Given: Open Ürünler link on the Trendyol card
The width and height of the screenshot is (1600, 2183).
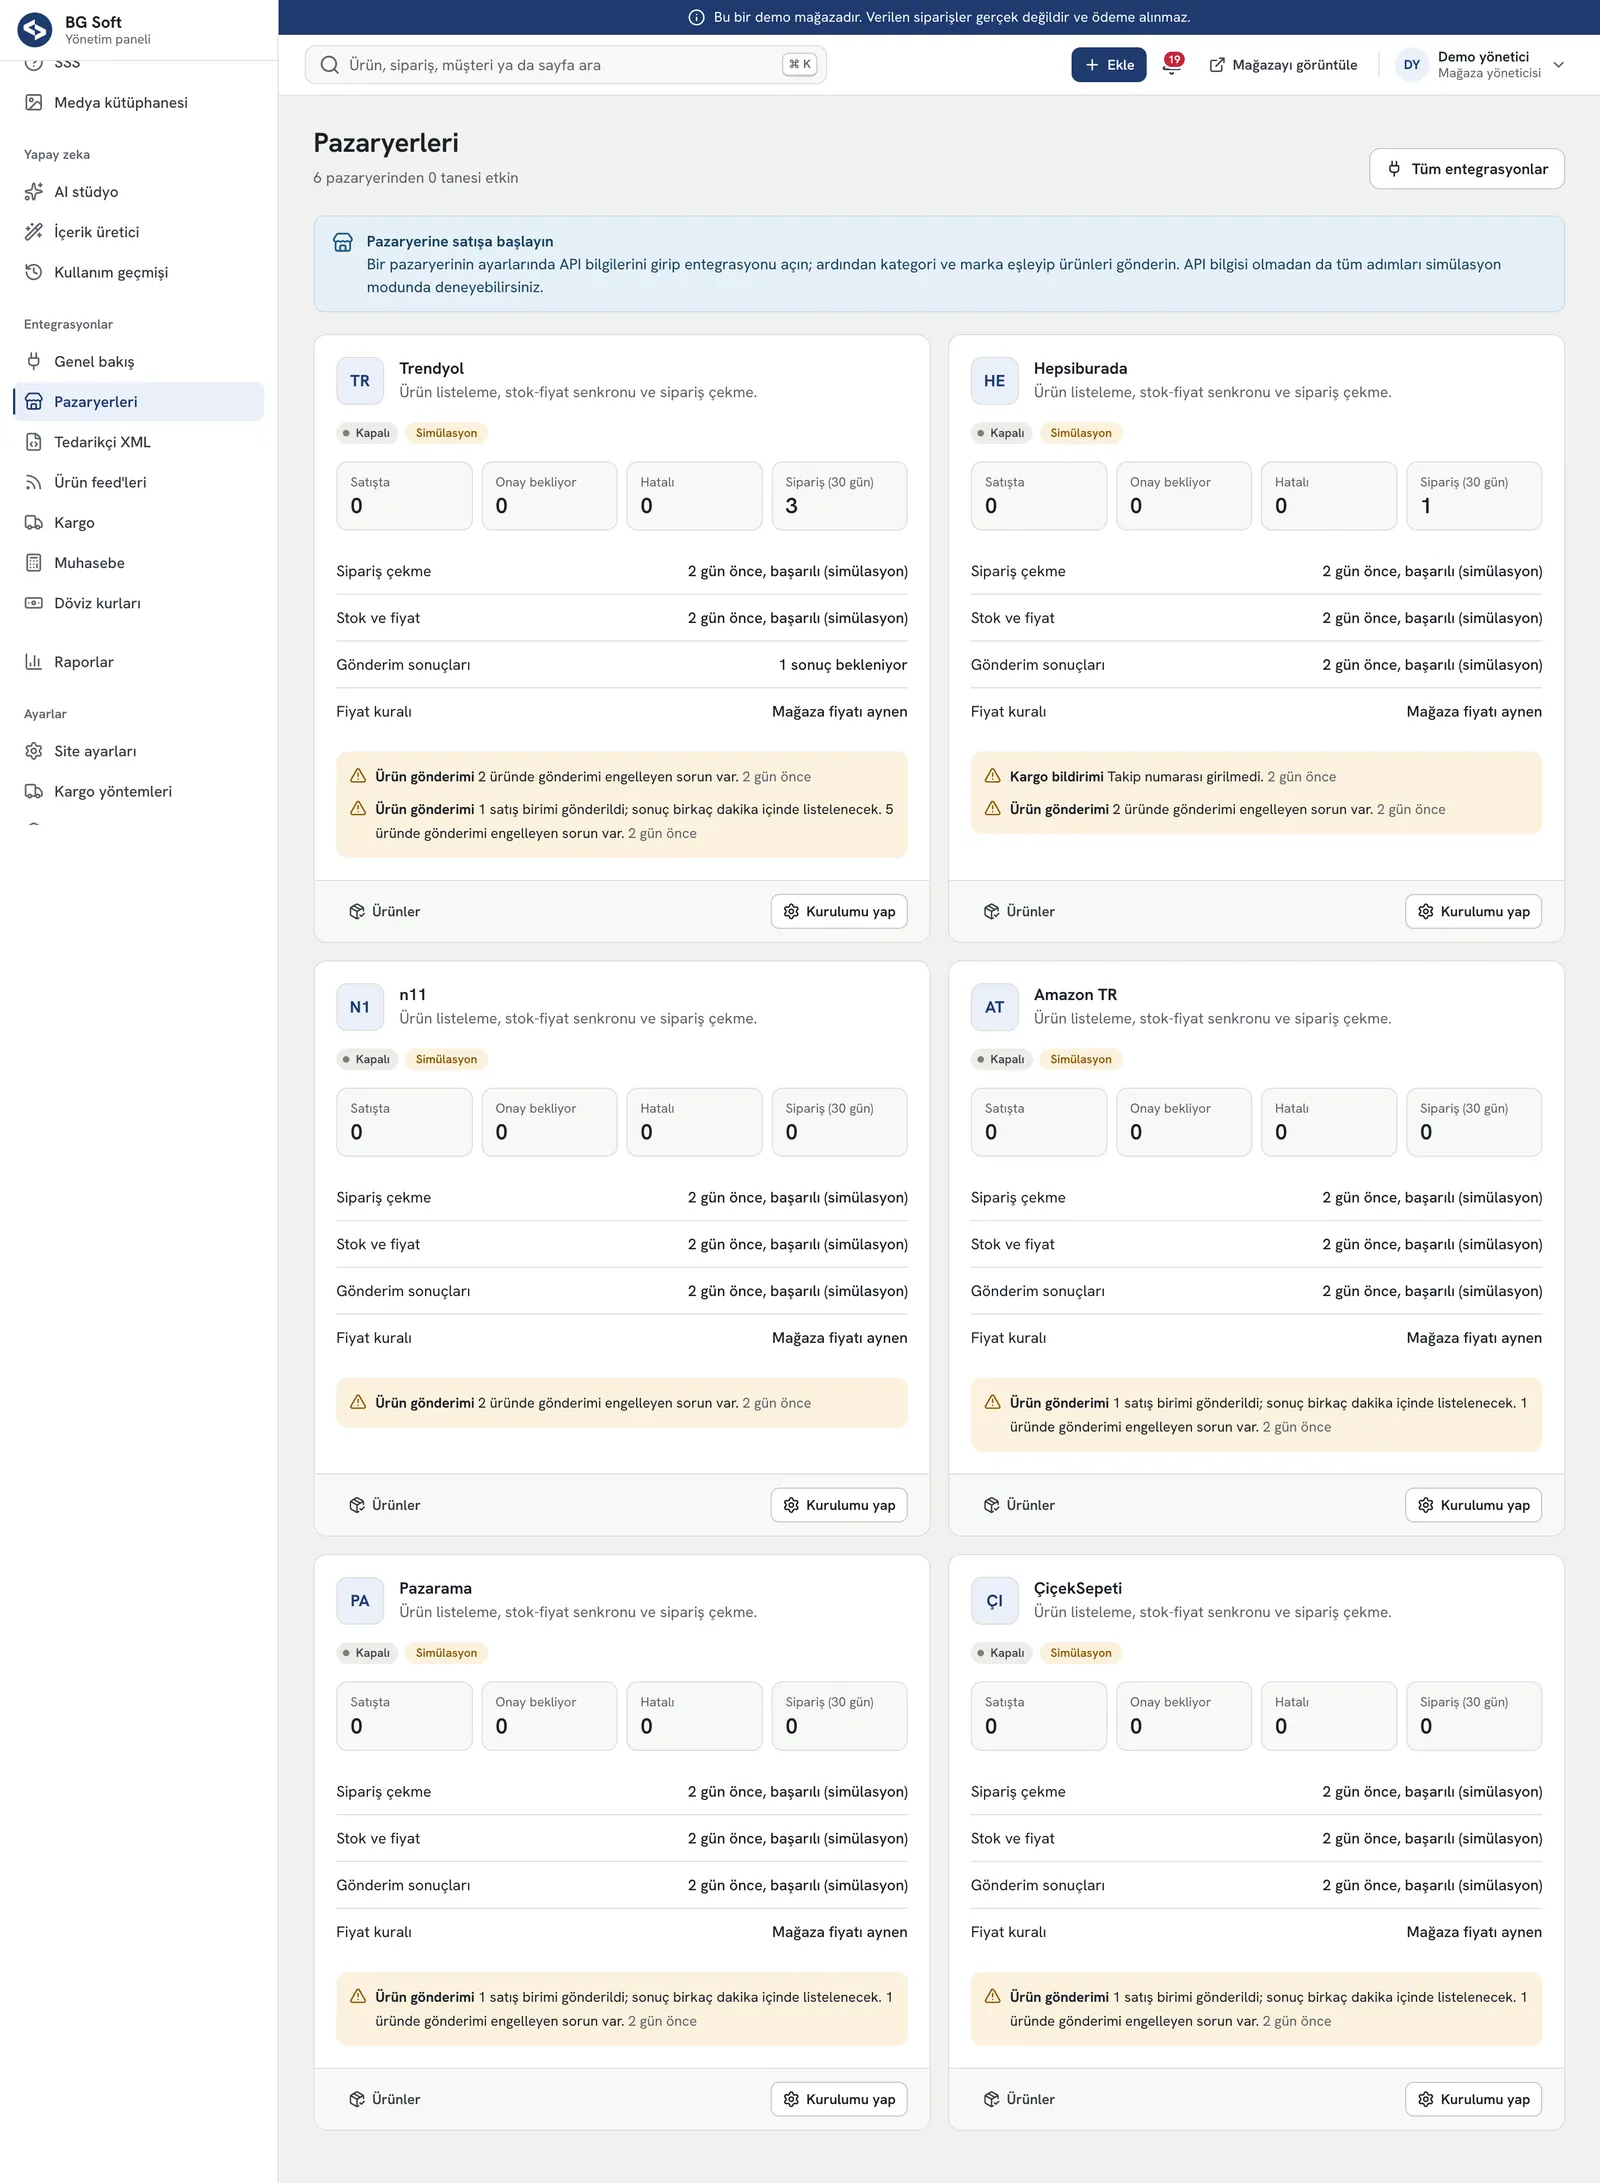Looking at the screenshot, I should click(385, 911).
